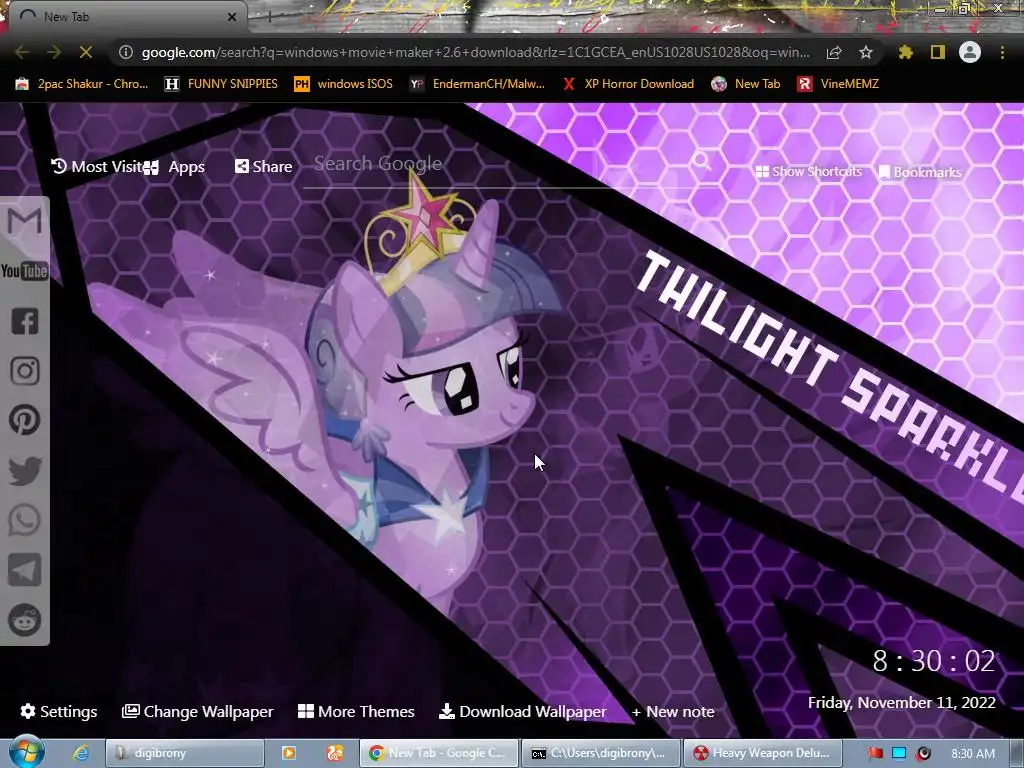Open the Chrome profile avatar
The height and width of the screenshot is (768, 1024).
point(970,52)
